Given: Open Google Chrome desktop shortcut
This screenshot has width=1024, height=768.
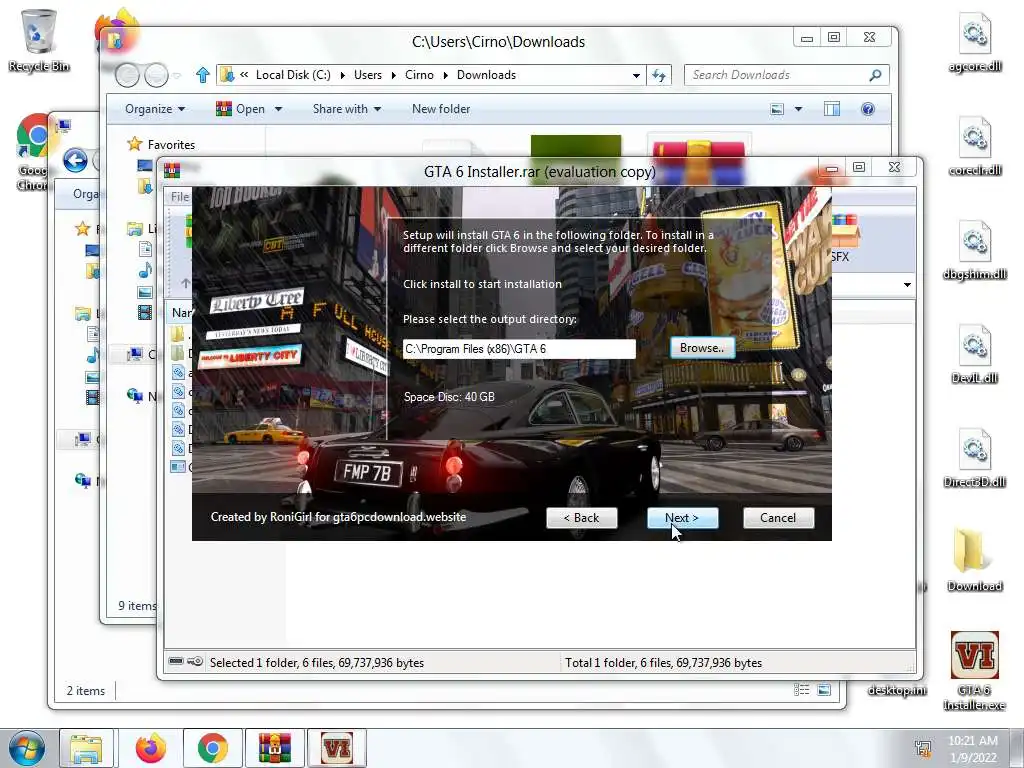Looking at the screenshot, I should coord(31,152).
